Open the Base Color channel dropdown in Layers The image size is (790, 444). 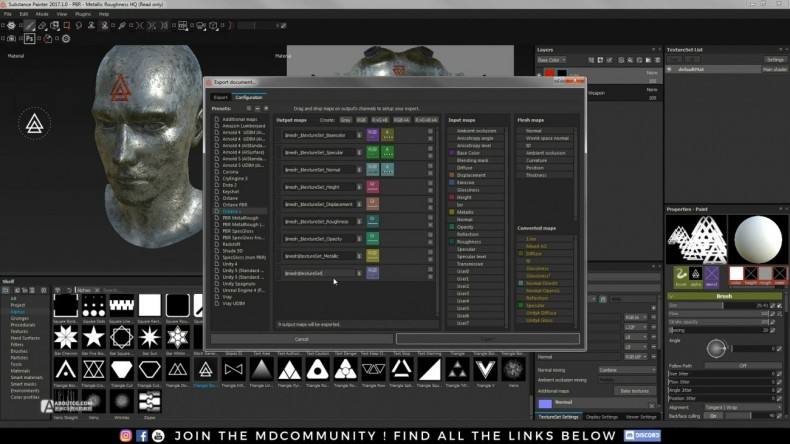pyautogui.click(x=551, y=60)
